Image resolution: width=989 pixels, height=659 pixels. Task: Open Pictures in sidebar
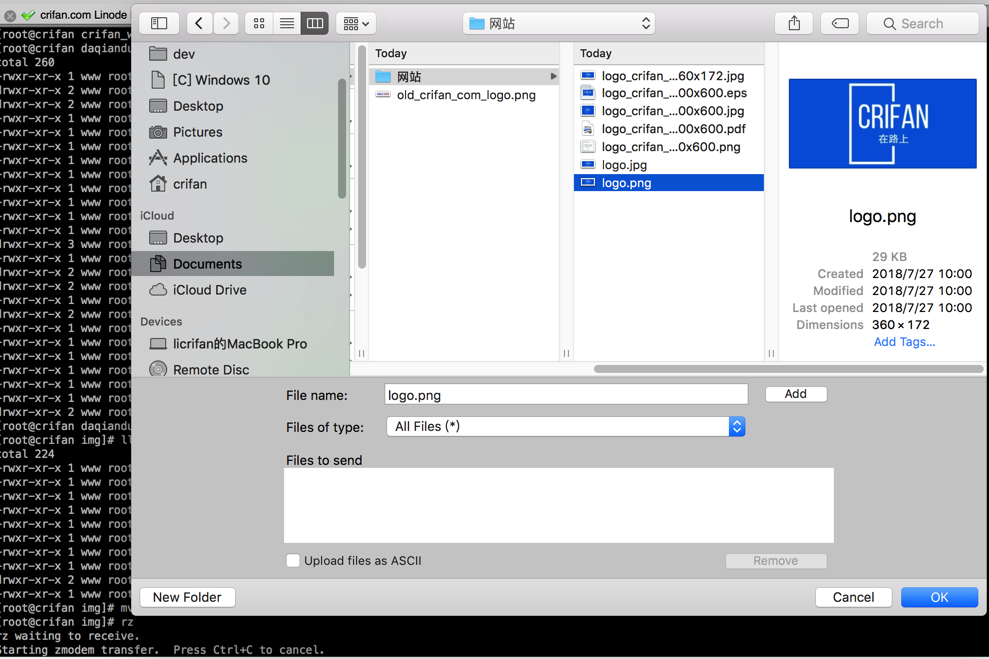click(233, 132)
